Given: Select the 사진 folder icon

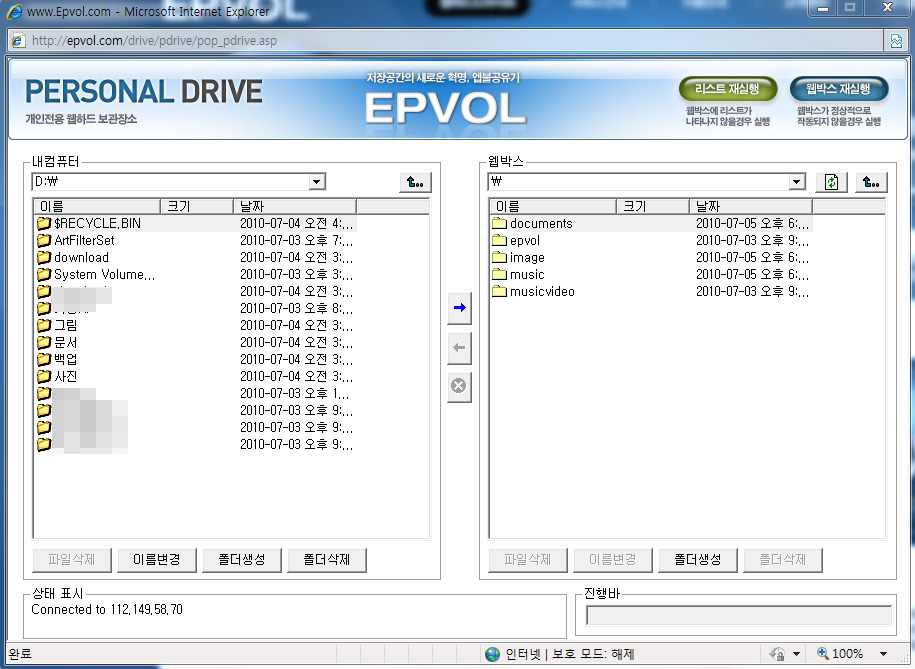Looking at the screenshot, I should 44,376.
